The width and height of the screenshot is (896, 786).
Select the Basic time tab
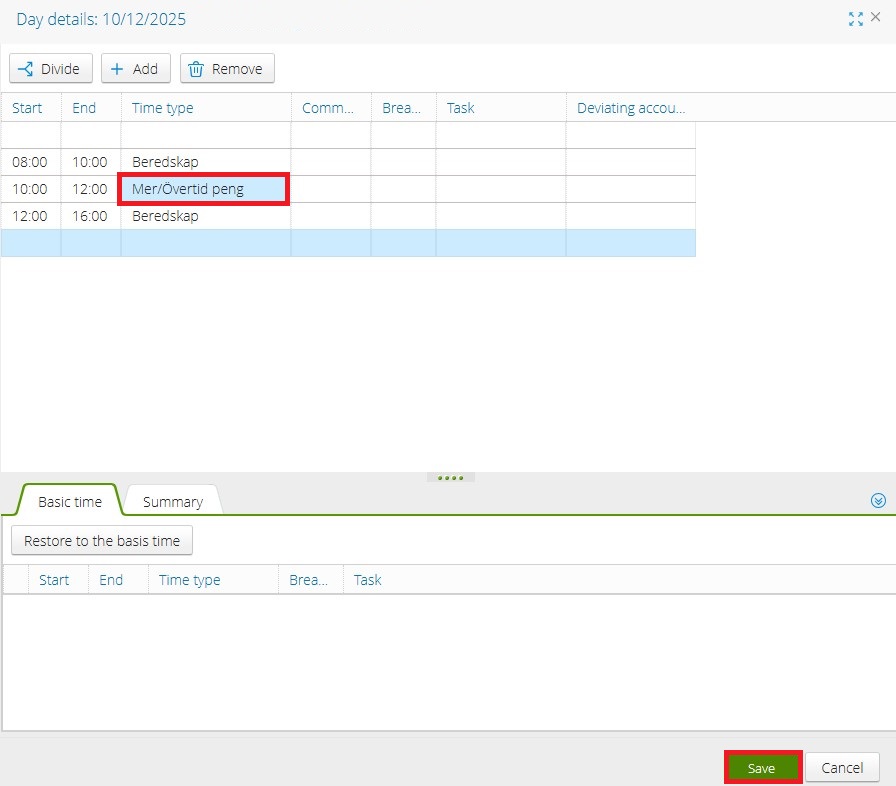click(x=70, y=502)
